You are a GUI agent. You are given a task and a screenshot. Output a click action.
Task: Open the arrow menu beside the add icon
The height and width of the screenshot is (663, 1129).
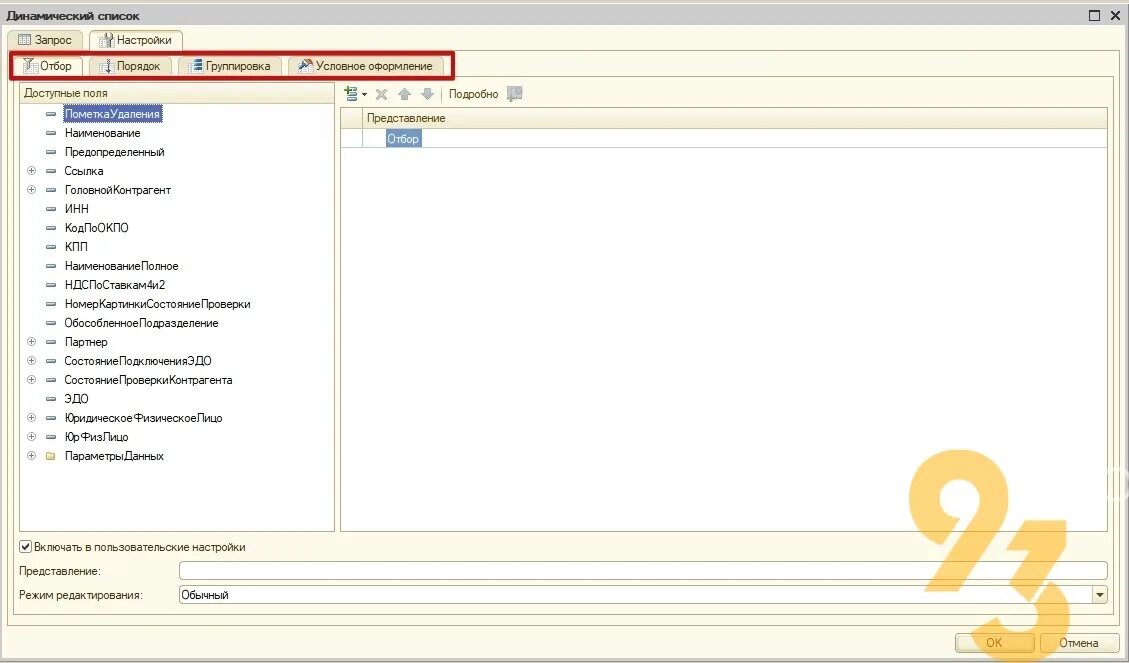pyautogui.click(x=364, y=94)
